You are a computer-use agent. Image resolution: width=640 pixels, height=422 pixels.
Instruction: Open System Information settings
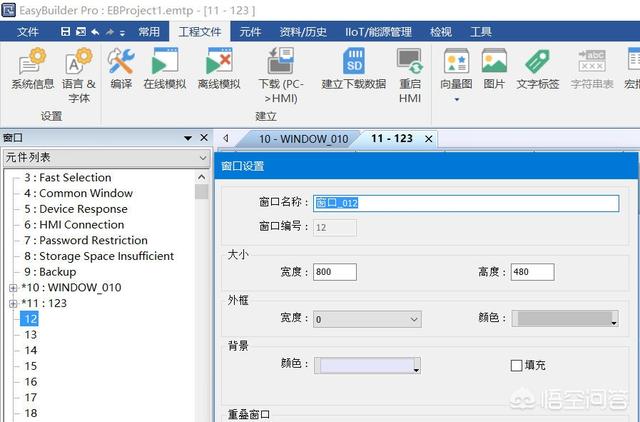point(32,69)
